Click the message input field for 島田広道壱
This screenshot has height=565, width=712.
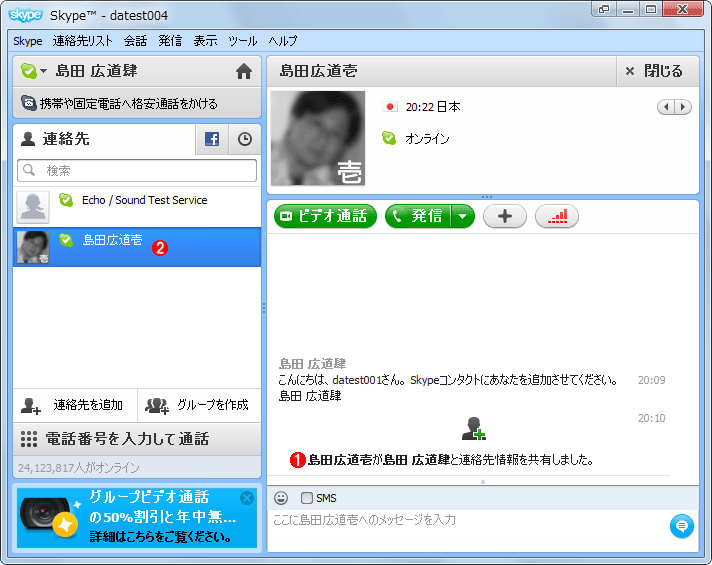(x=468, y=528)
